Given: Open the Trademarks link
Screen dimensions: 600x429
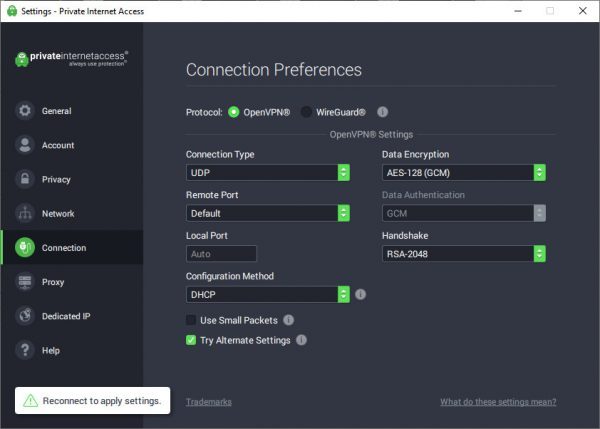Looking at the screenshot, I should point(209,402).
